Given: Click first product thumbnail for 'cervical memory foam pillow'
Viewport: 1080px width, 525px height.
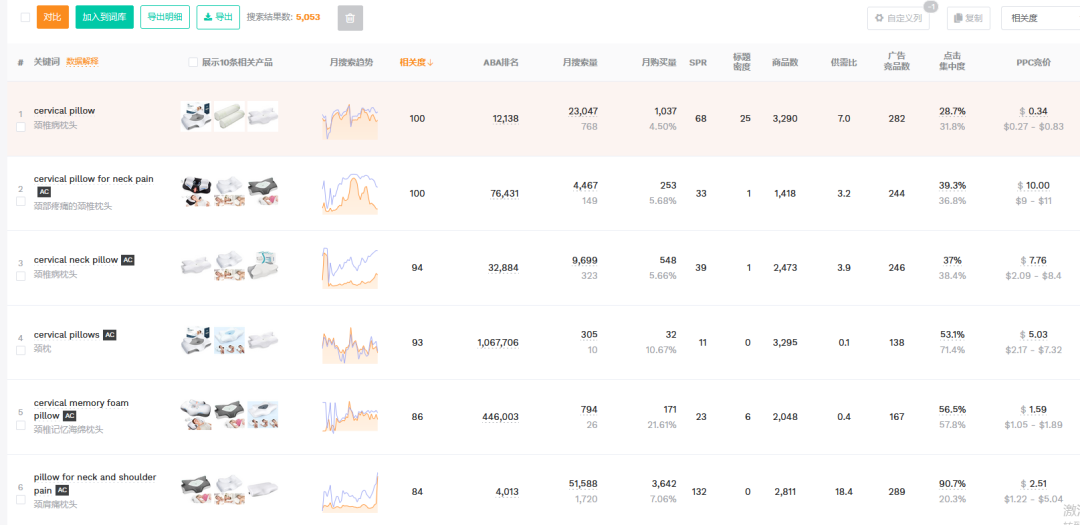Looking at the screenshot, I should 195,416.
